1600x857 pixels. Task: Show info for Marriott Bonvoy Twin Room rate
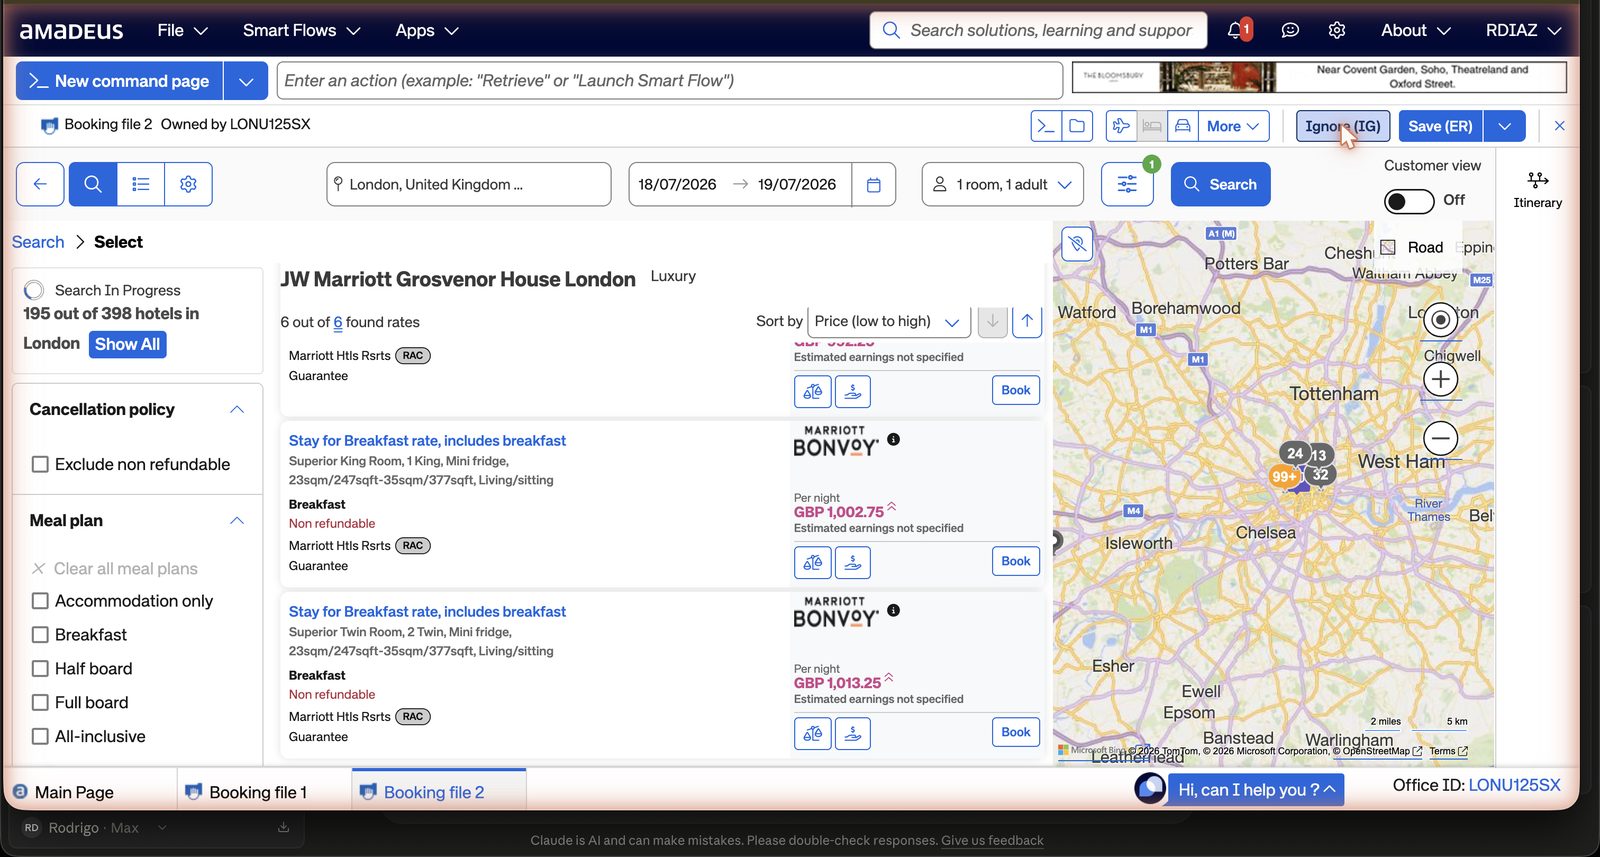pos(894,610)
